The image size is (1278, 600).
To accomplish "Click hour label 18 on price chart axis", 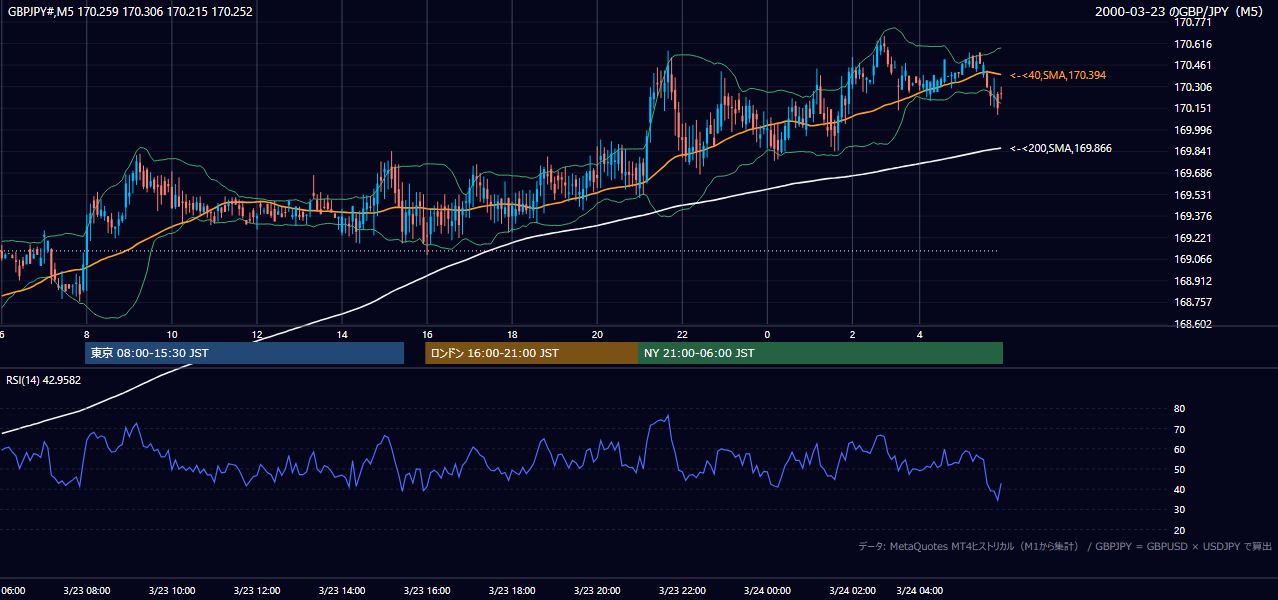I will tap(512, 334).
